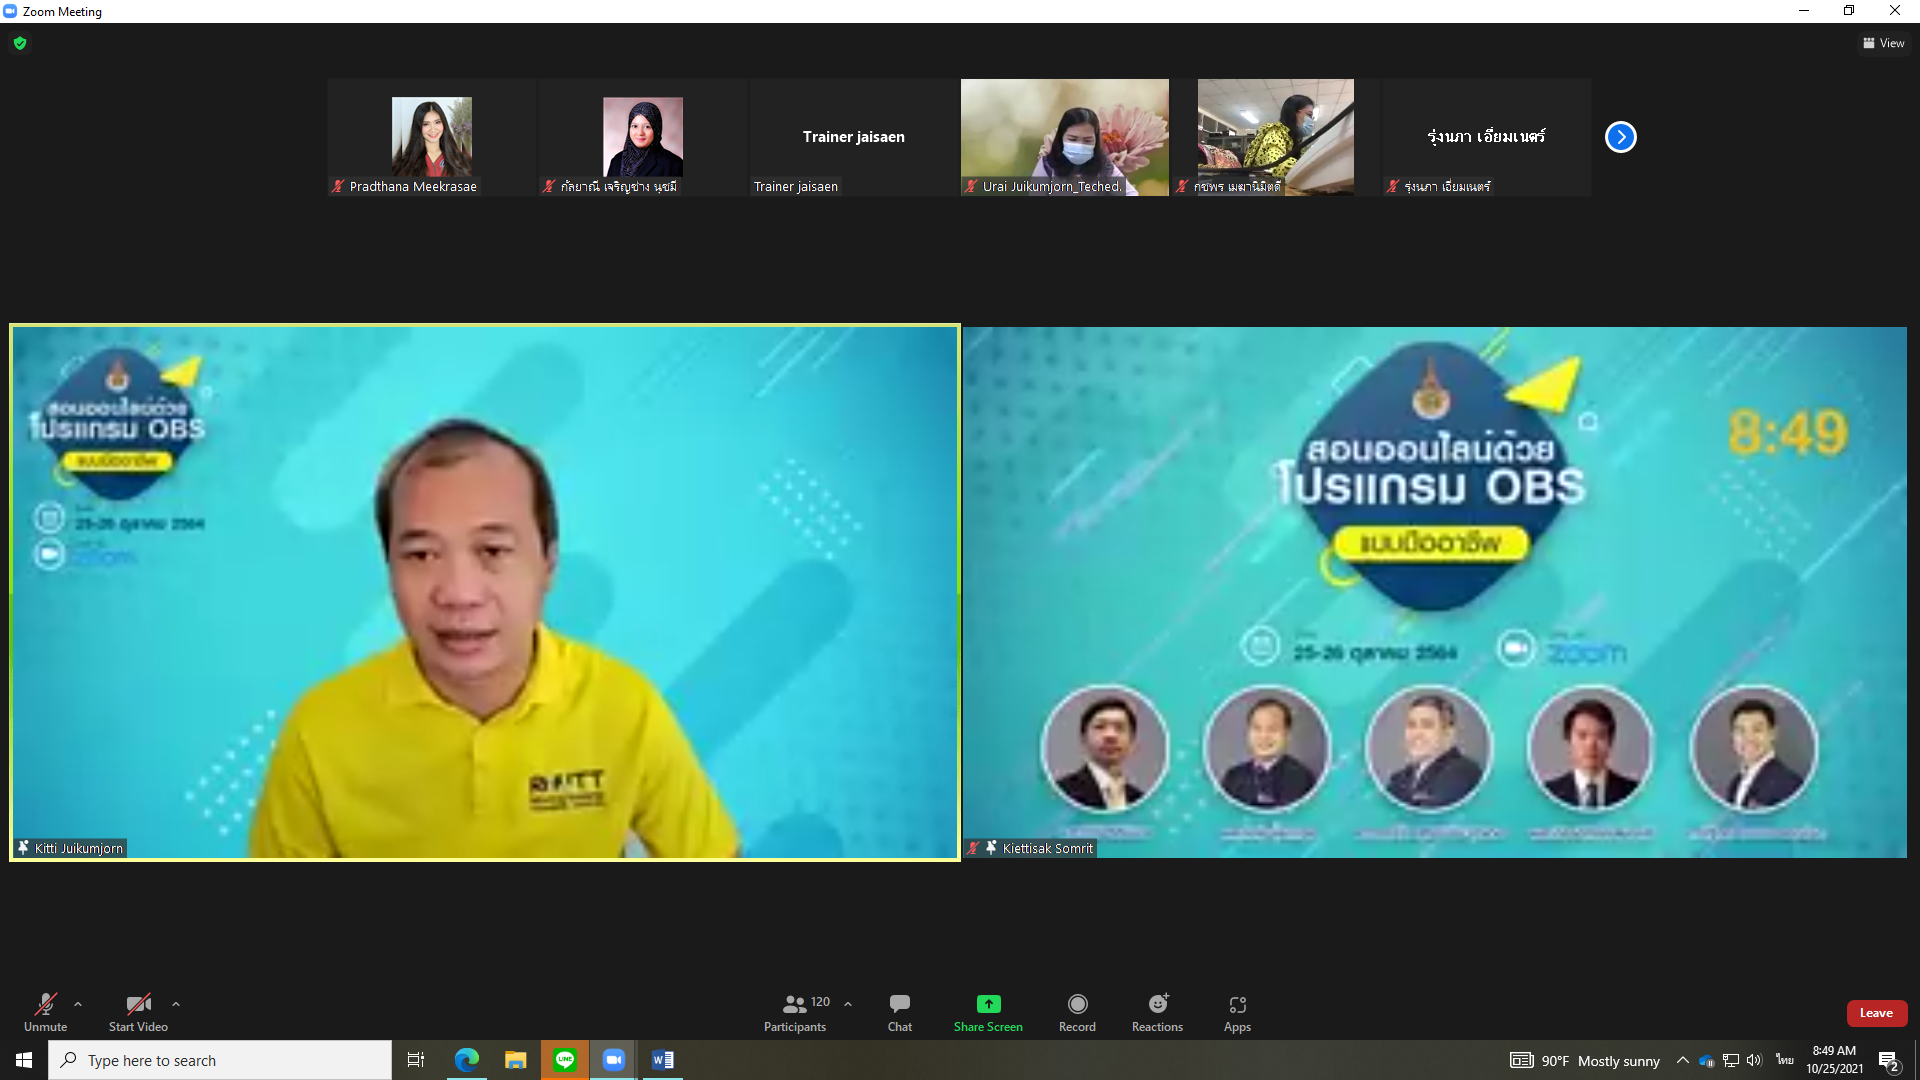
Task: Unmute the microphone
Action: point(45,1012)
